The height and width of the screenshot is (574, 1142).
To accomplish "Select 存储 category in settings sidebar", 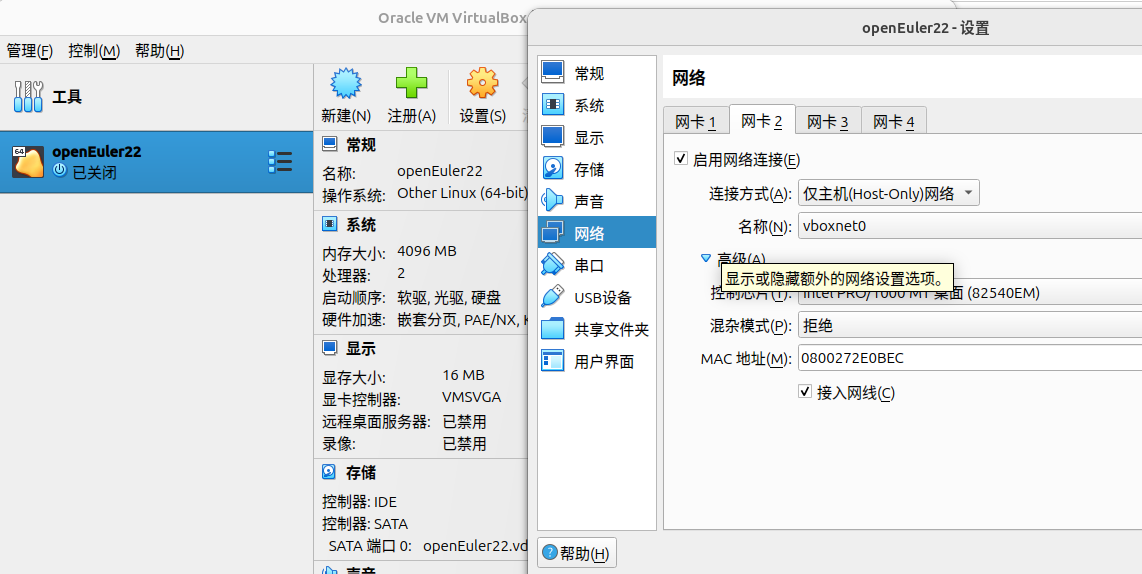I will 596,169.
